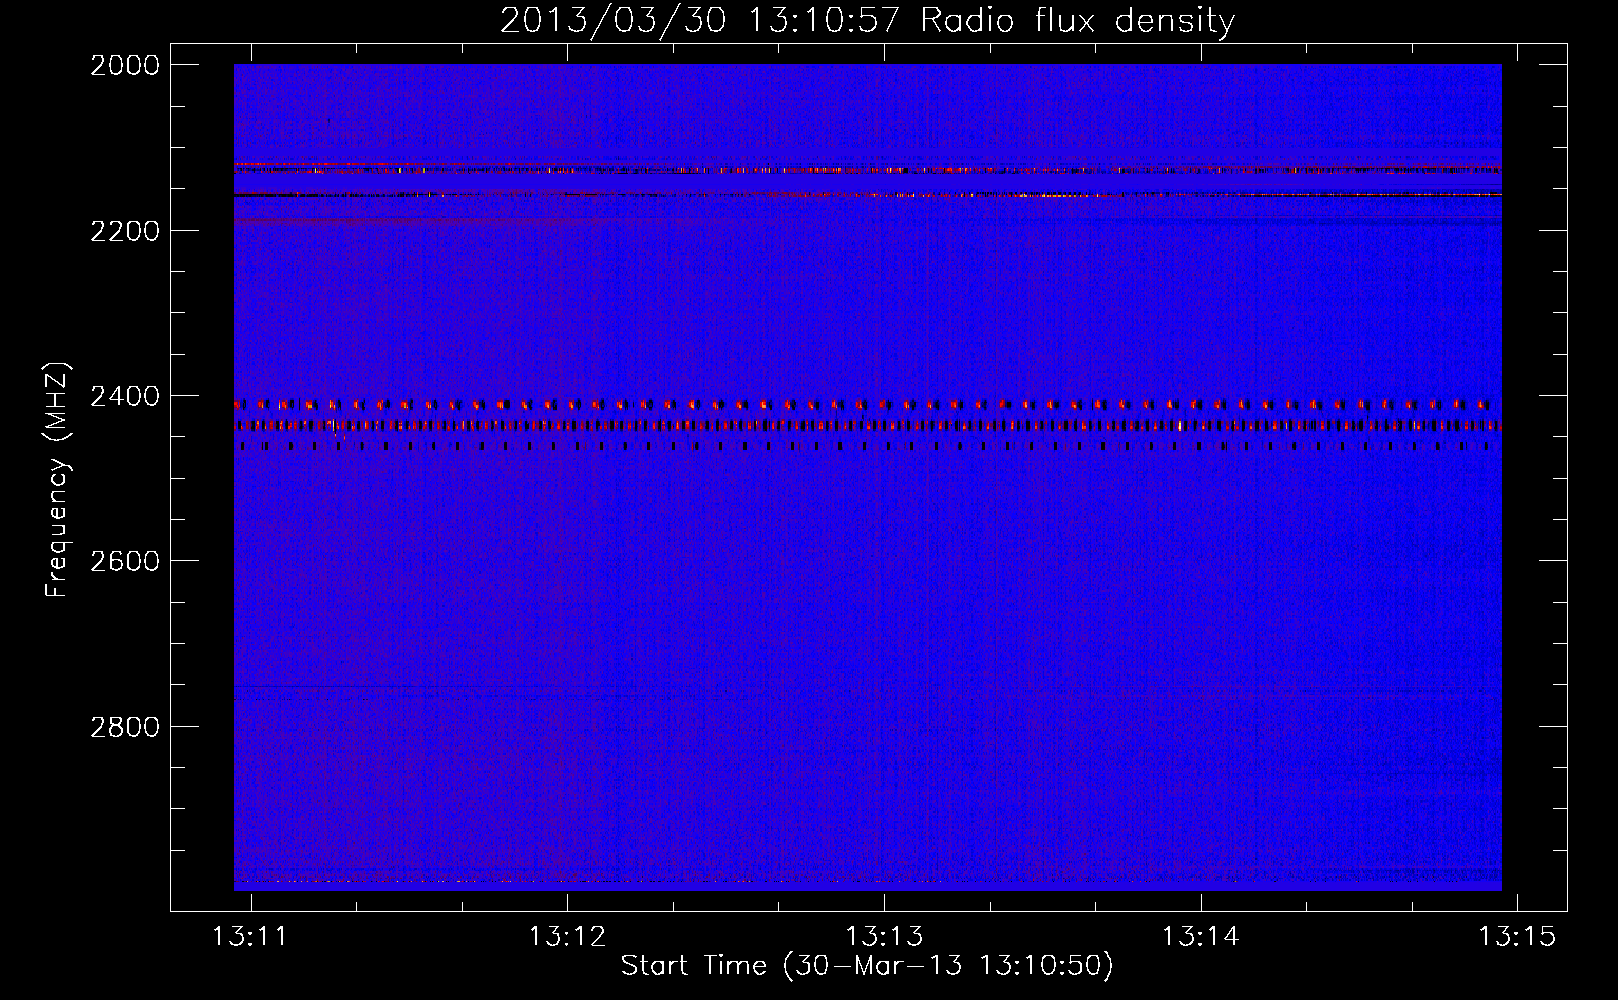Select the 2800 frequency axis label
Viewport: 1618px width, 1000px height.
[125, 726]
